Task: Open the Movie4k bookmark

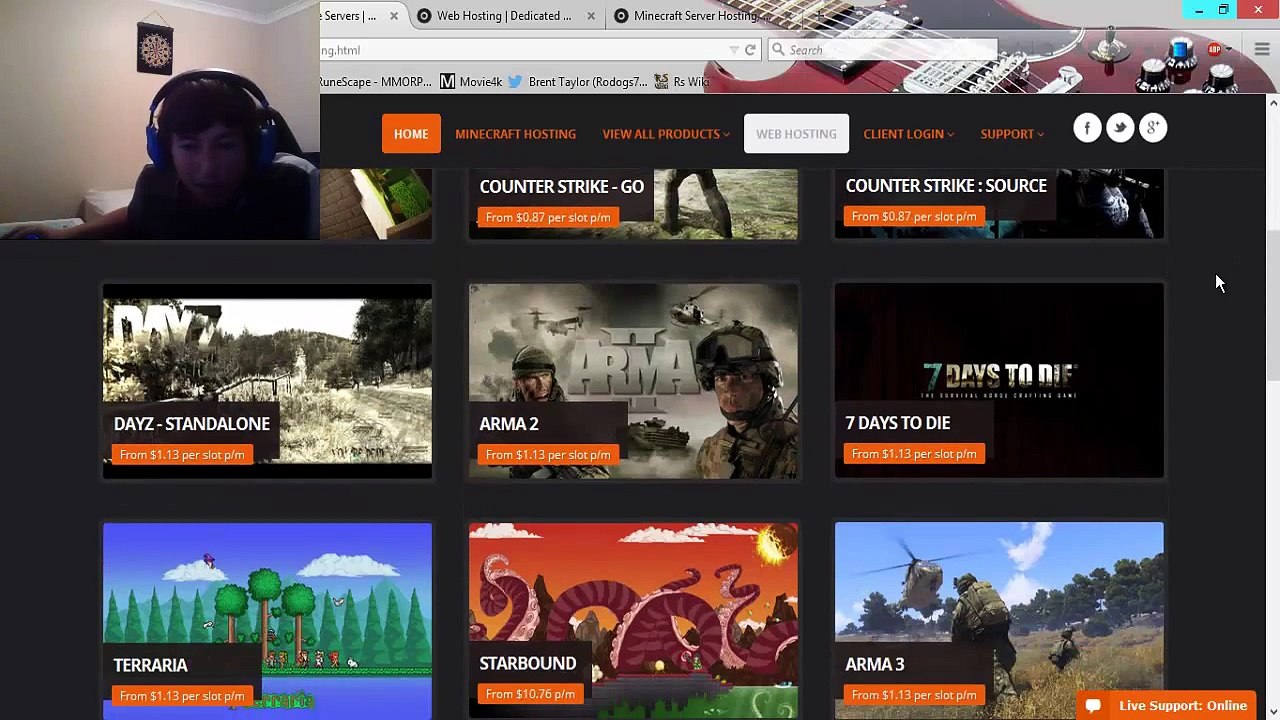Action: 471,82
